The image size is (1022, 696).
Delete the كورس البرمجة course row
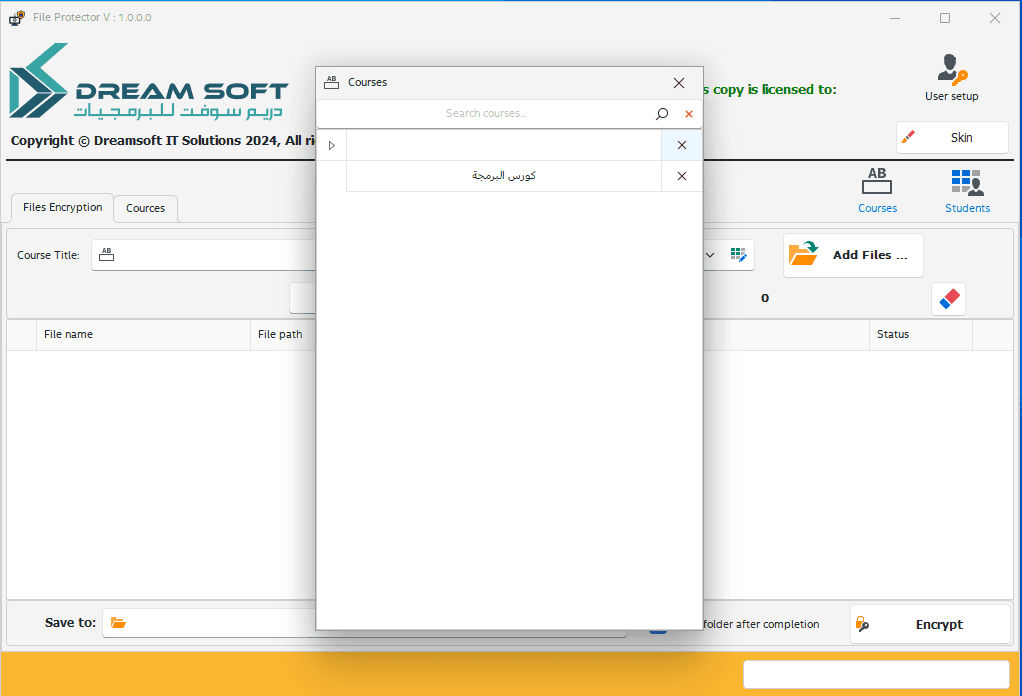coord(682,176)
